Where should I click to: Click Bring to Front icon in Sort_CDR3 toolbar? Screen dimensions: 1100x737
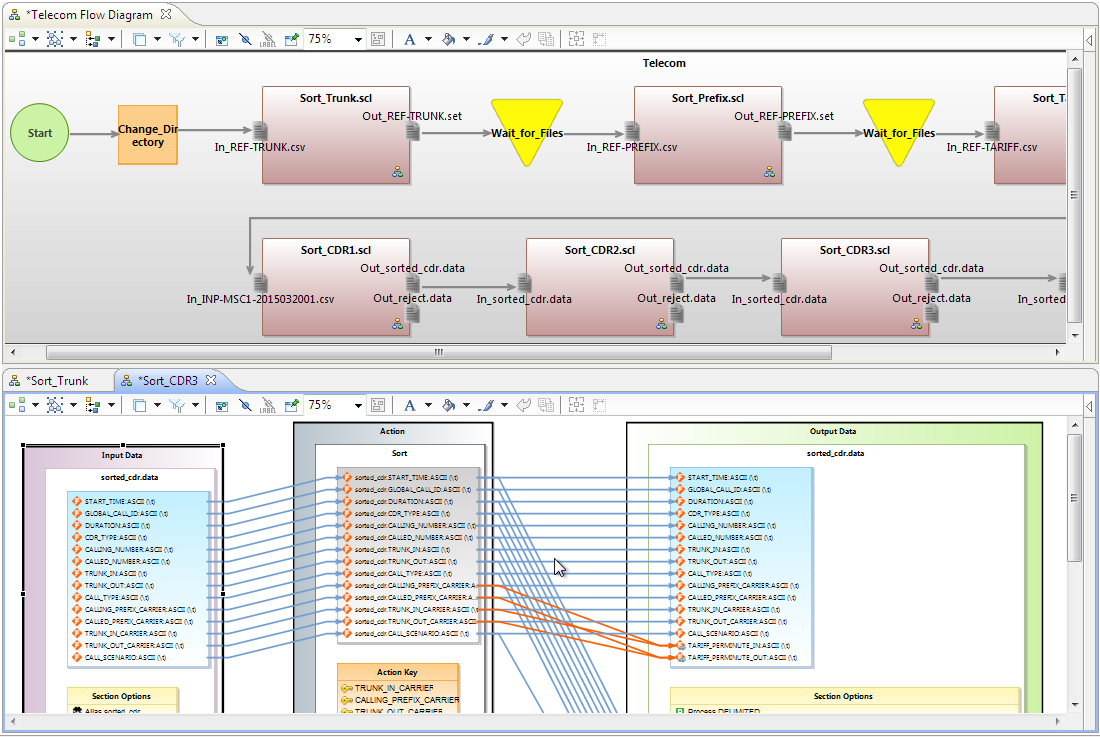click(x=140, y=405)
